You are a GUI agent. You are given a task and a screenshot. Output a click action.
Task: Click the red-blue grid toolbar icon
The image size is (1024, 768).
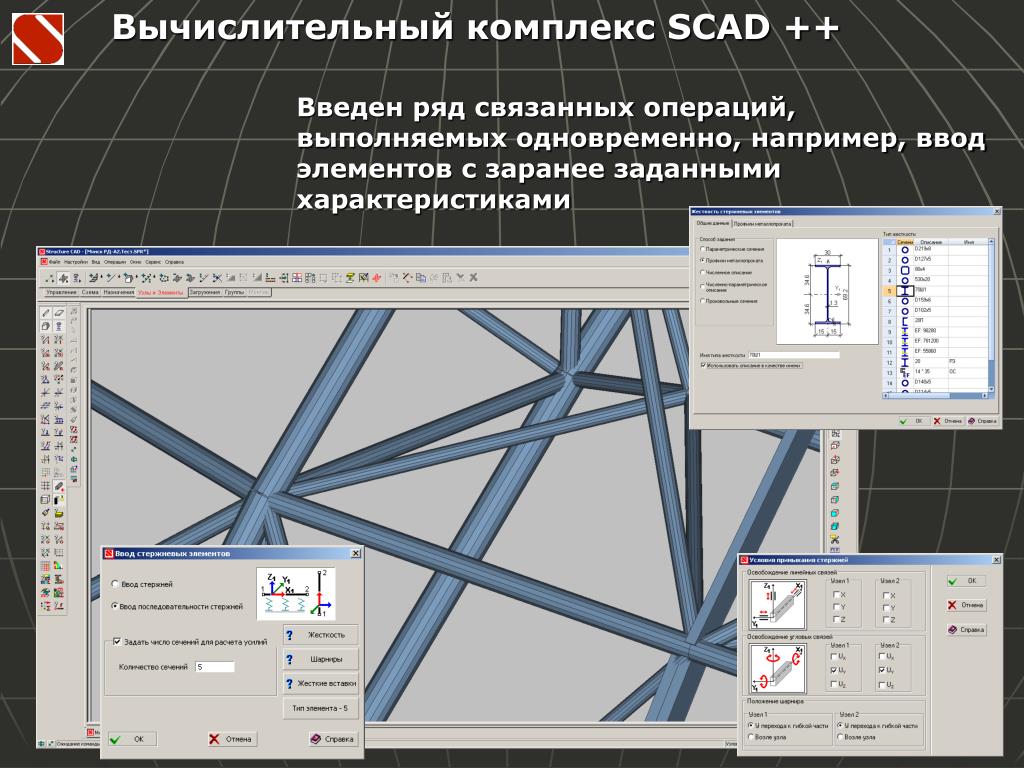(296, 278)
